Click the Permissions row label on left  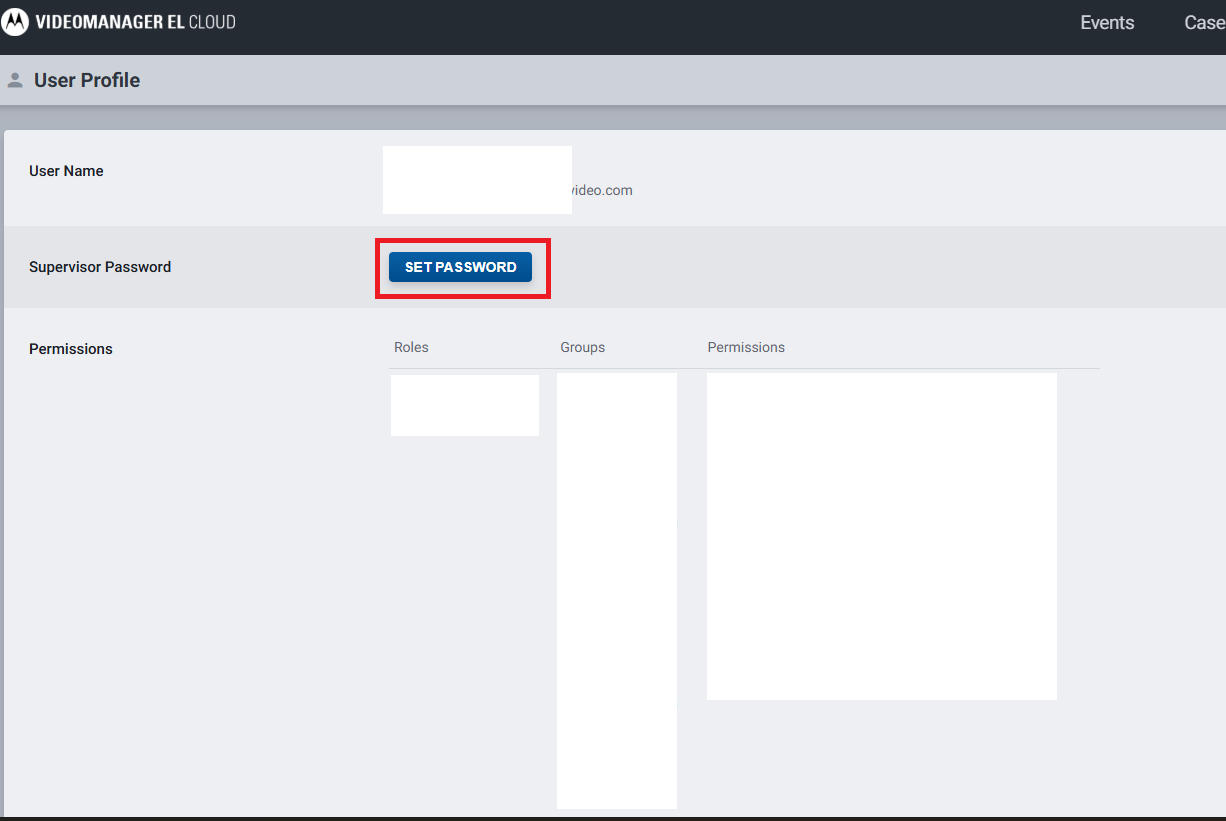(71, 349)
